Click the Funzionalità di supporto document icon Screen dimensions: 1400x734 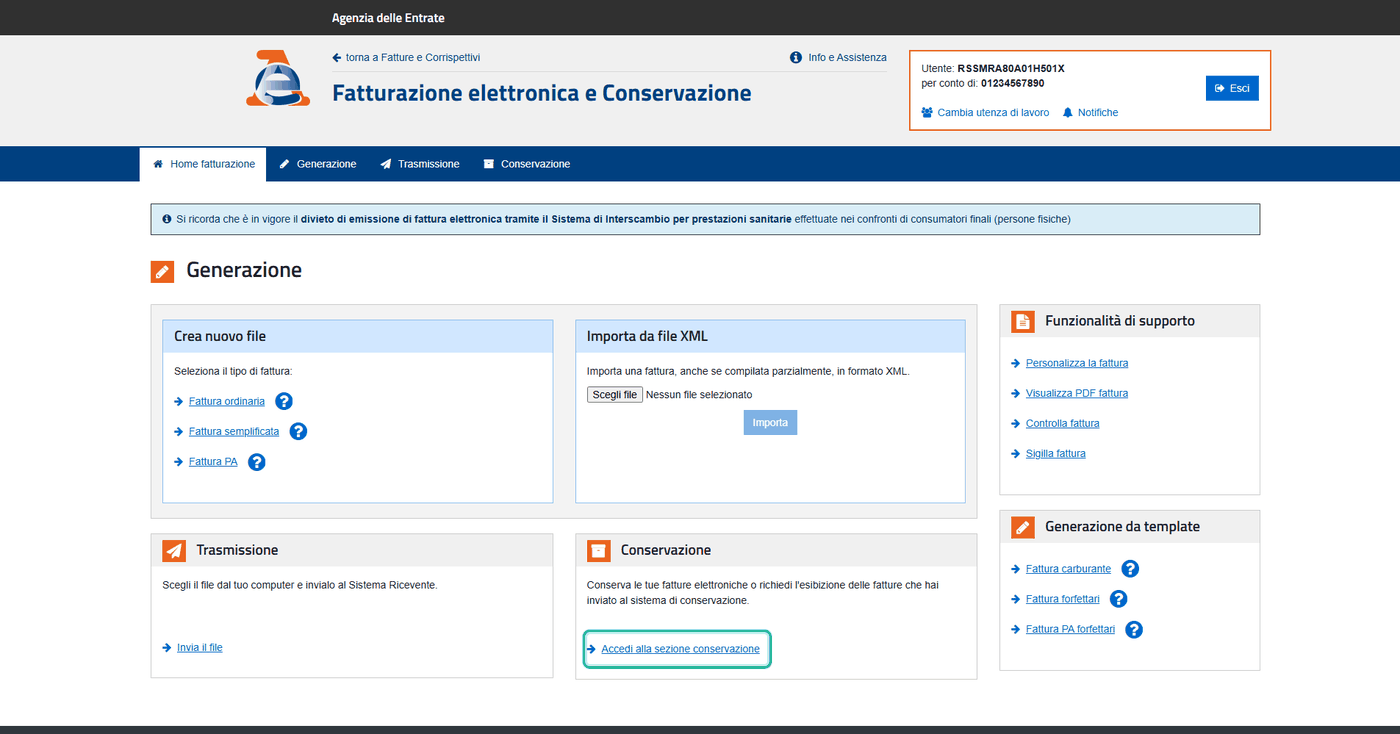[1022, 321]
